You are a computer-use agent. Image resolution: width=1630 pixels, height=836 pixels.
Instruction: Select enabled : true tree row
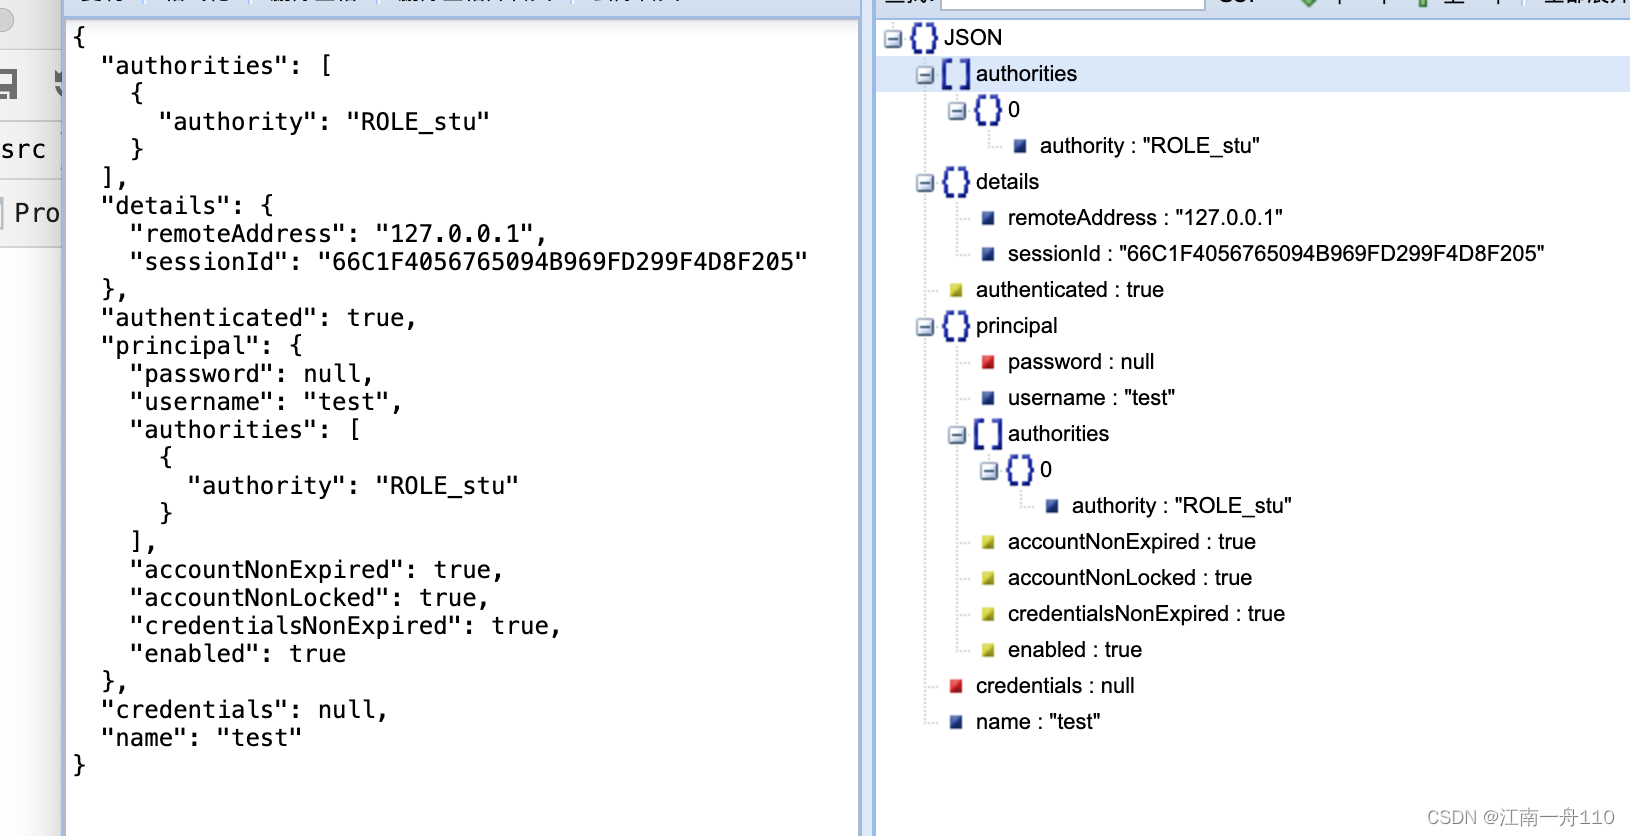(x=1075, y=650)
